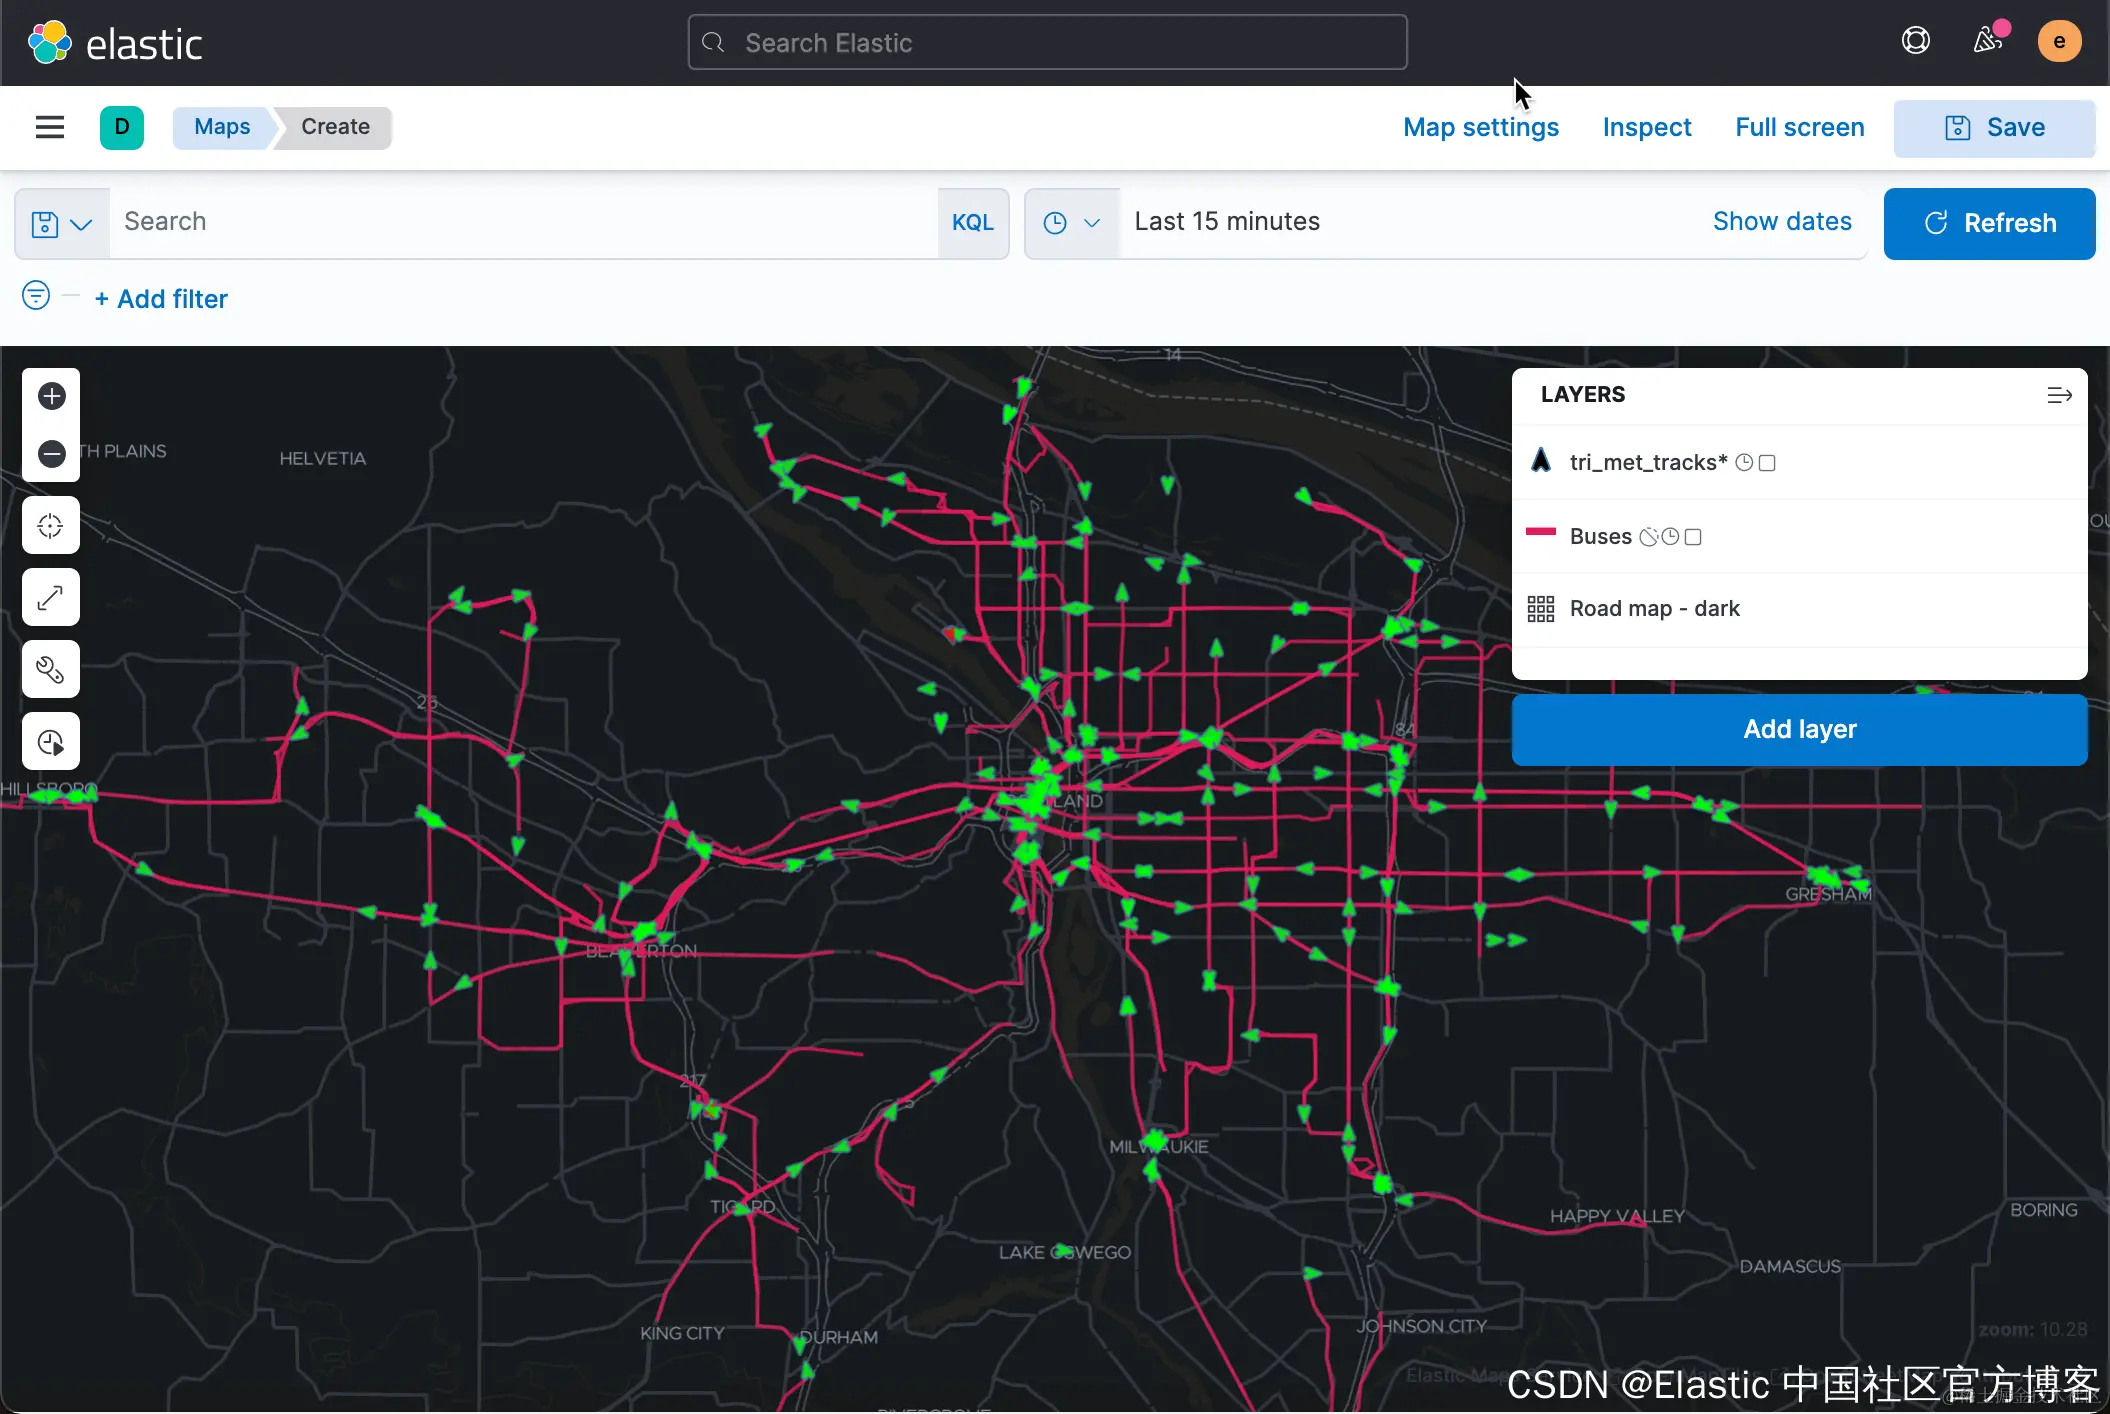Open the map drawing tools button
Screen dimensions: 2110x1414
pyautogui.click(x=51, y=670)
